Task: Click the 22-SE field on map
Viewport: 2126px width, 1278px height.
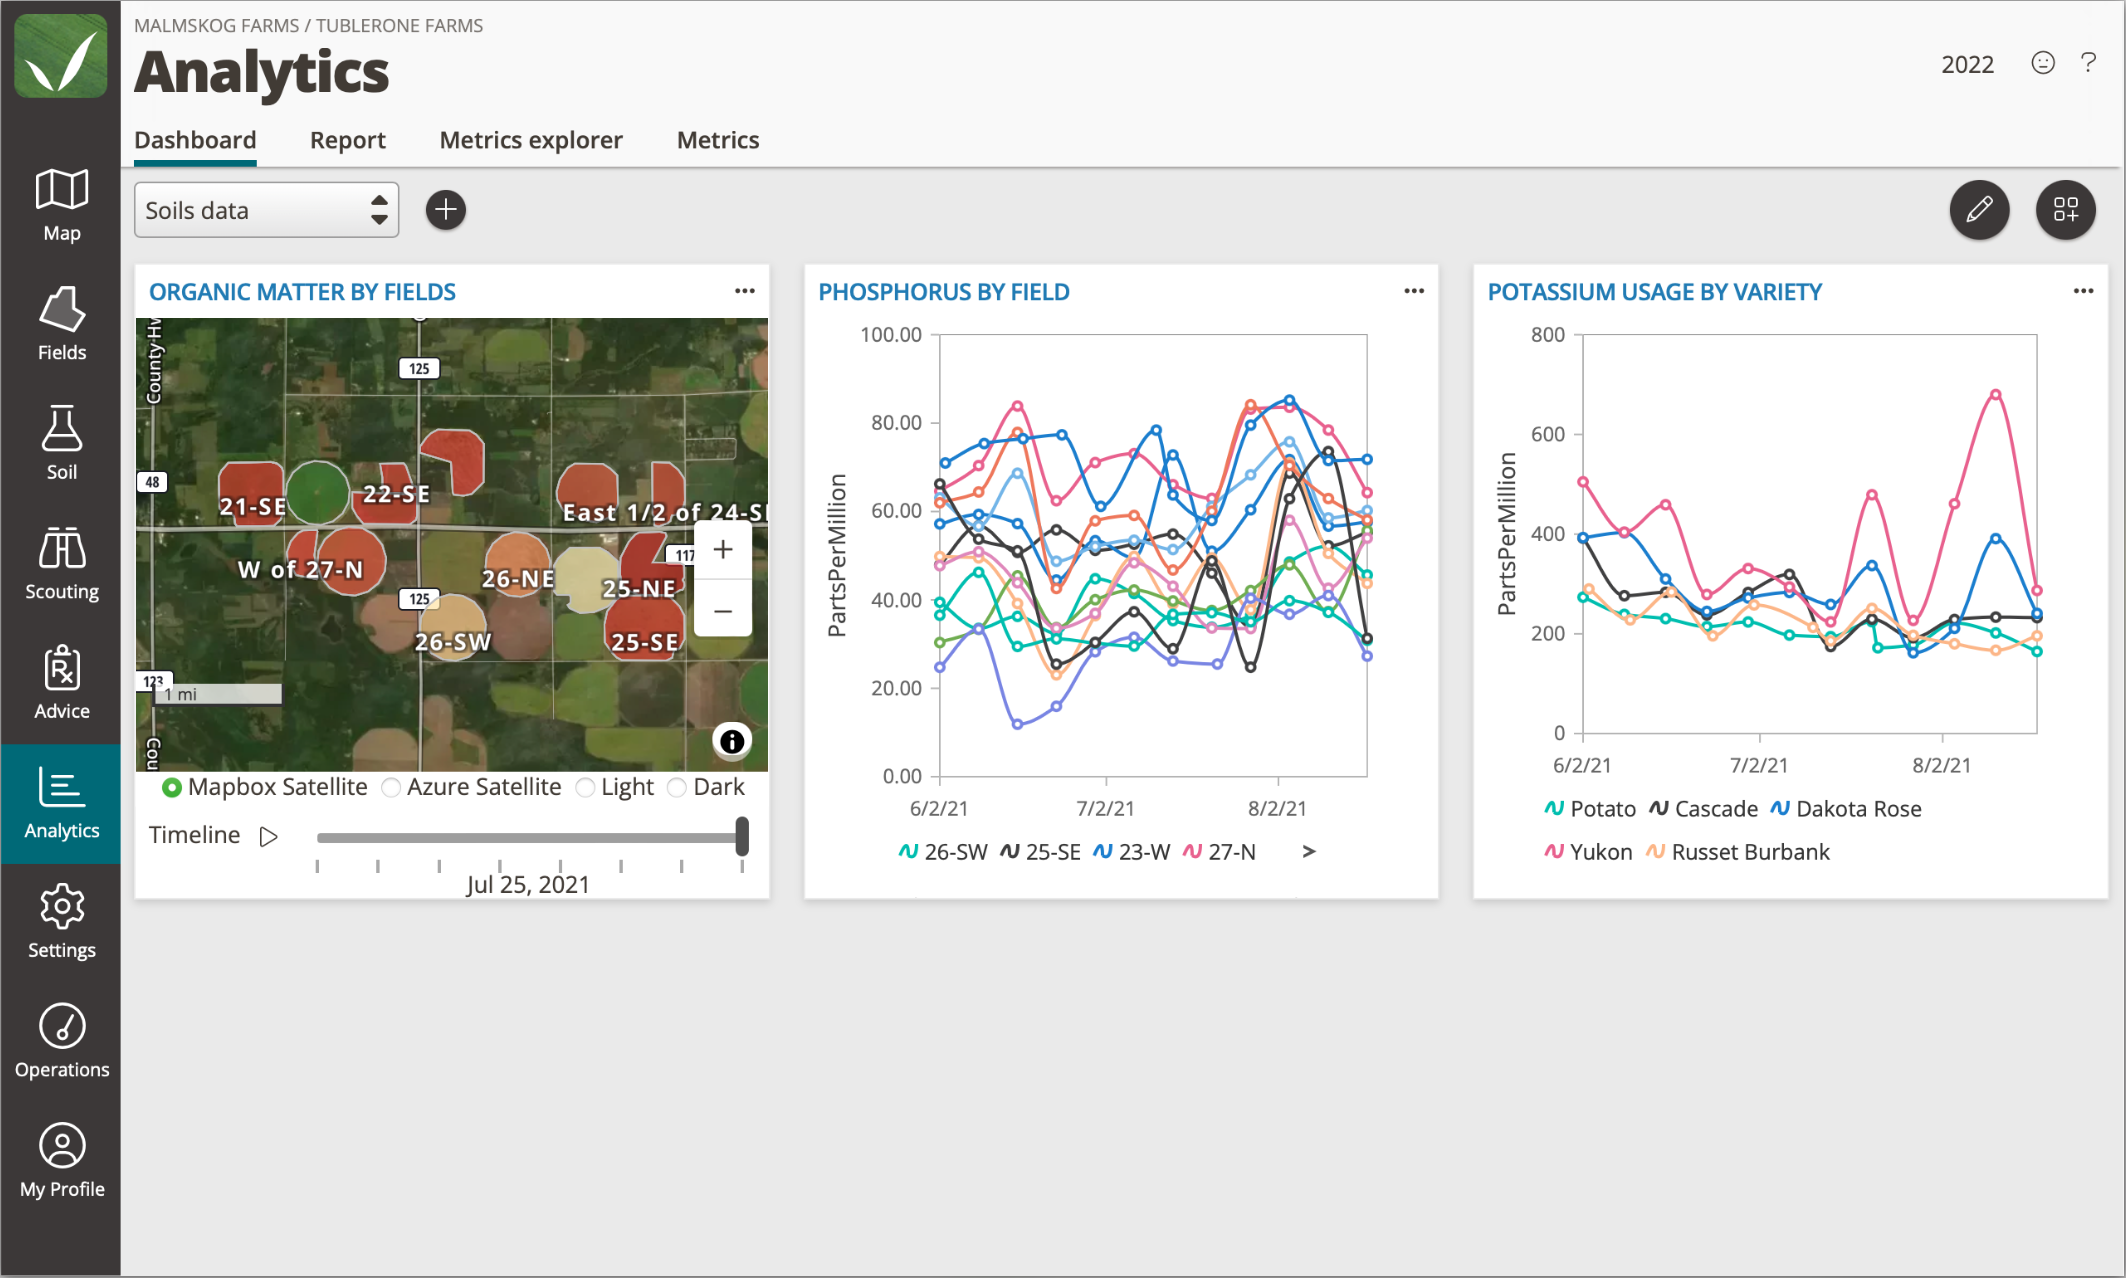Action: coord(395,492)
